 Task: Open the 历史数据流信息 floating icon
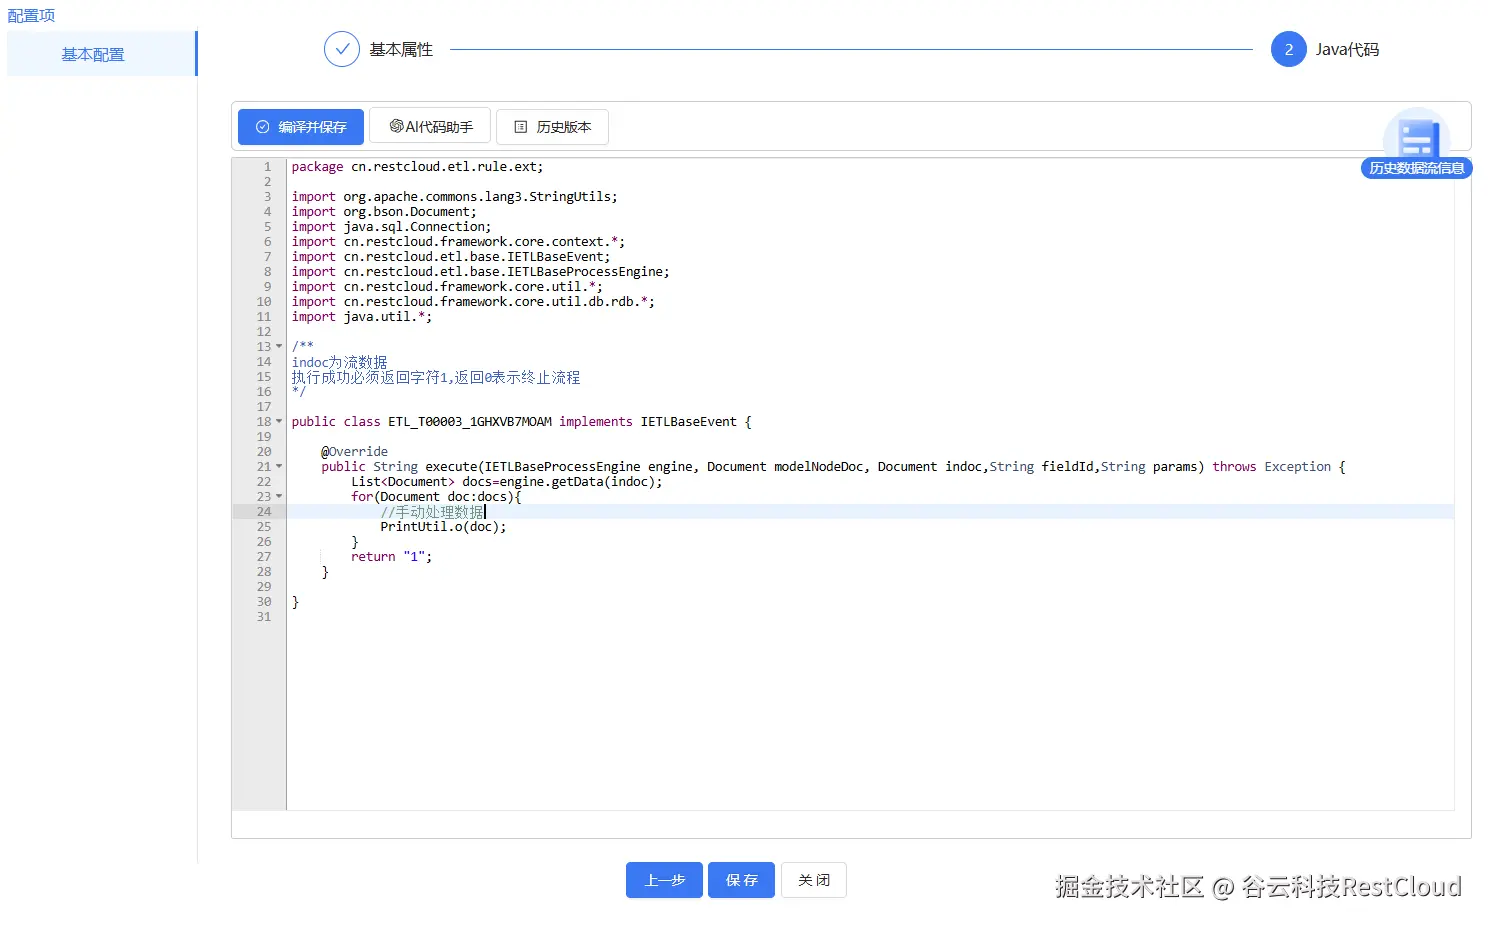point(1416,144)
